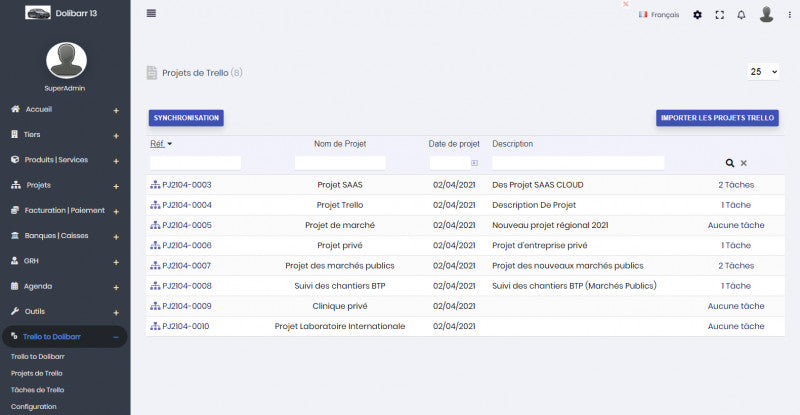
Task: Open the 25 rows per page dropdown
Action: [x=763, y=72]
